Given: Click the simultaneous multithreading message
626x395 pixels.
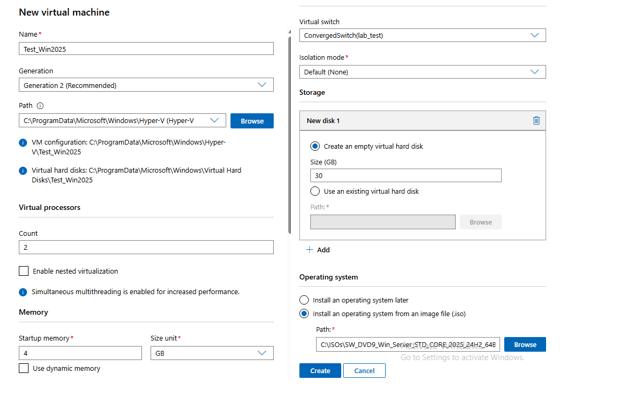Looking at the screenshot, I should click(x=136, y=292).
